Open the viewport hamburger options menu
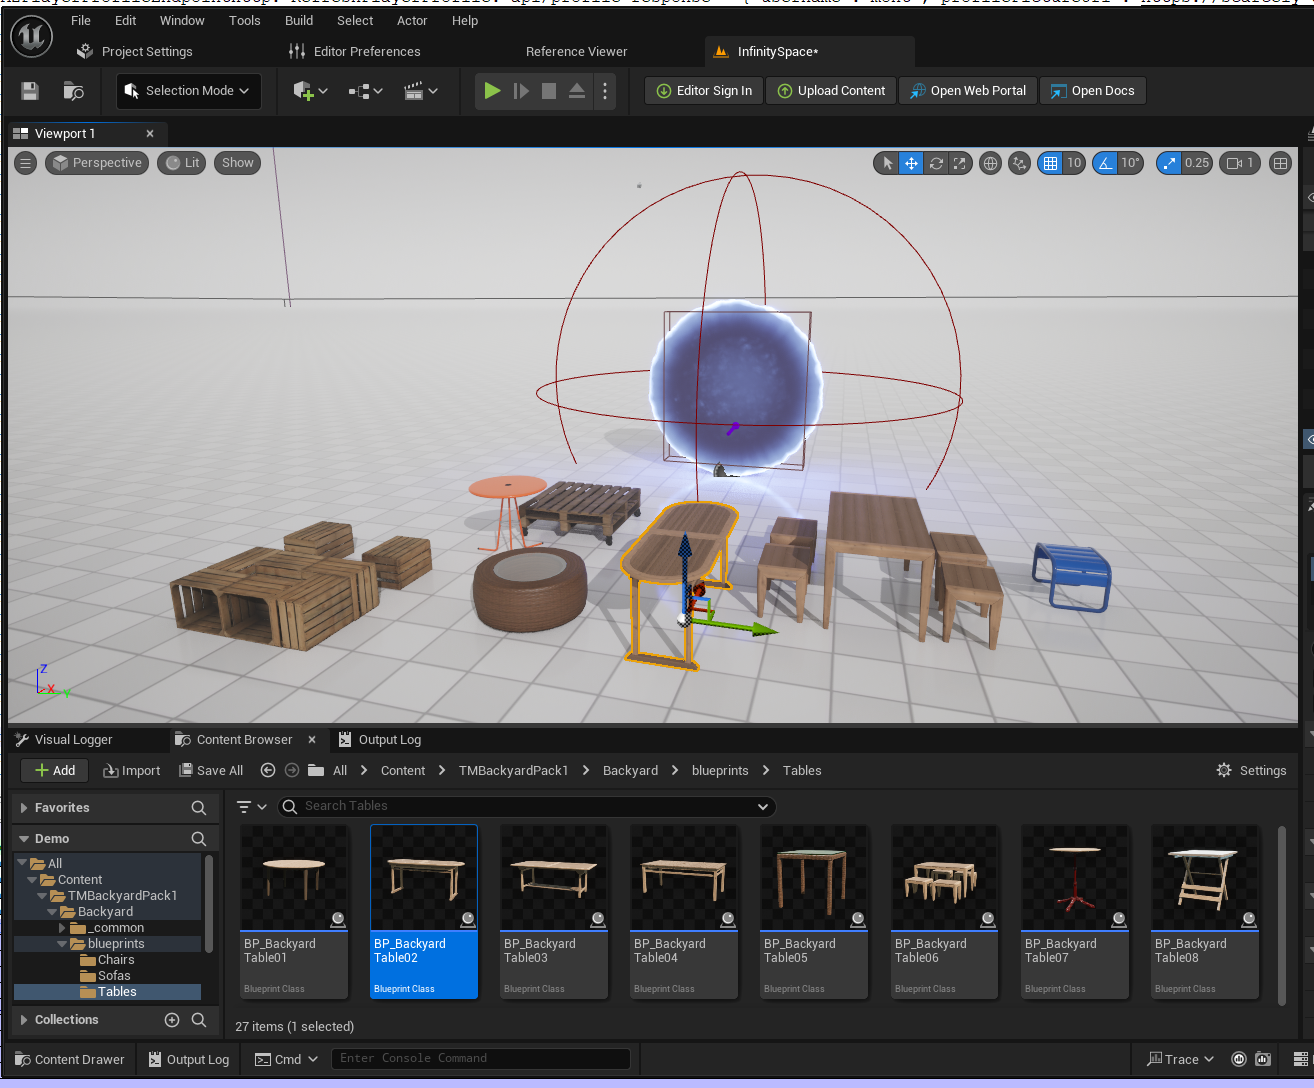 26,163
